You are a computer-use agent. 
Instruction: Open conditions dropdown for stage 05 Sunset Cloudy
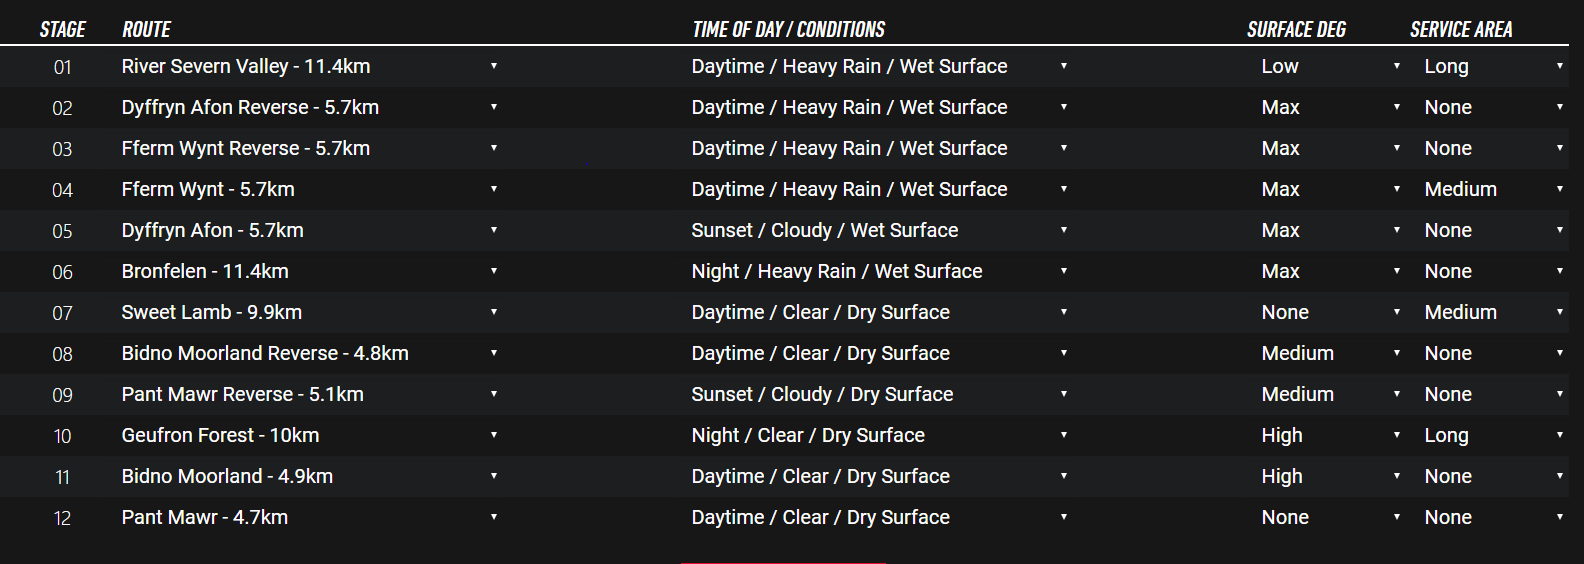point(880,230)
